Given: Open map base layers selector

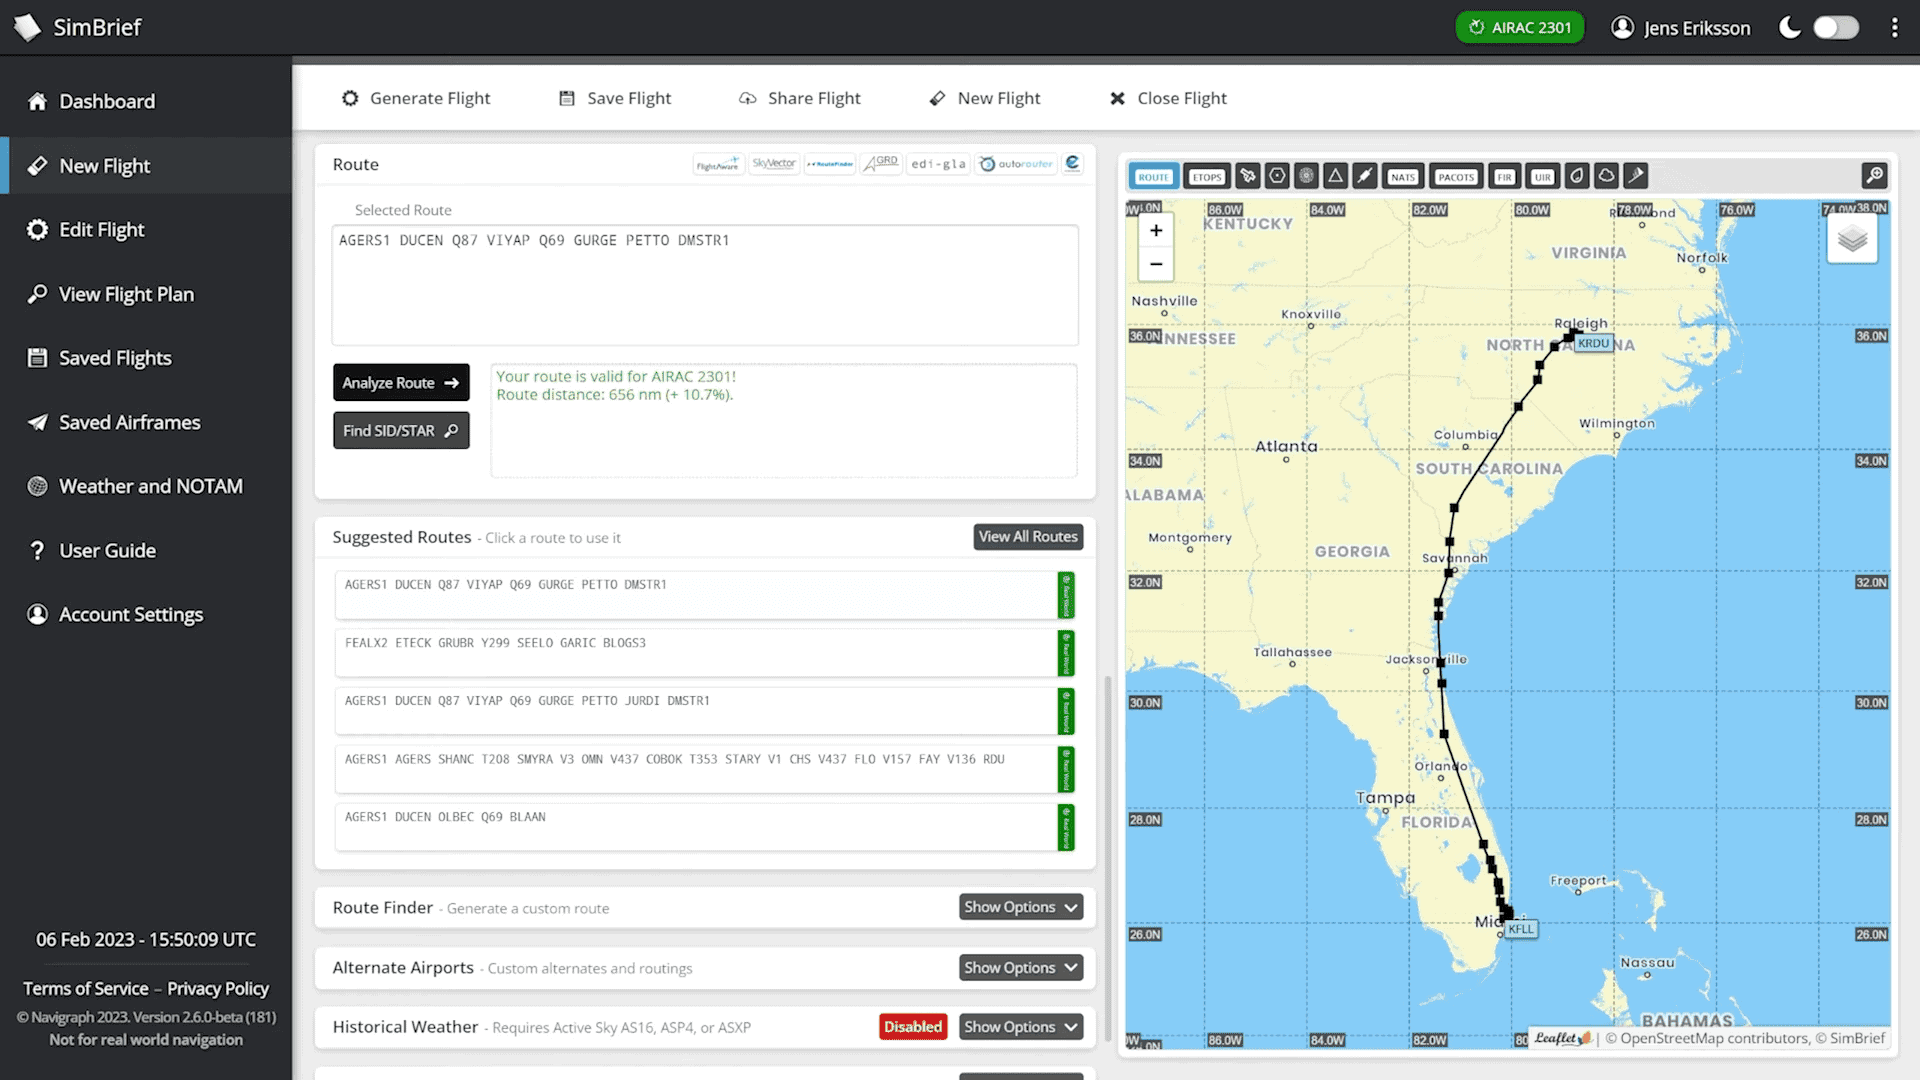Looking at the screenshot, I should [x=1852, y=239].
